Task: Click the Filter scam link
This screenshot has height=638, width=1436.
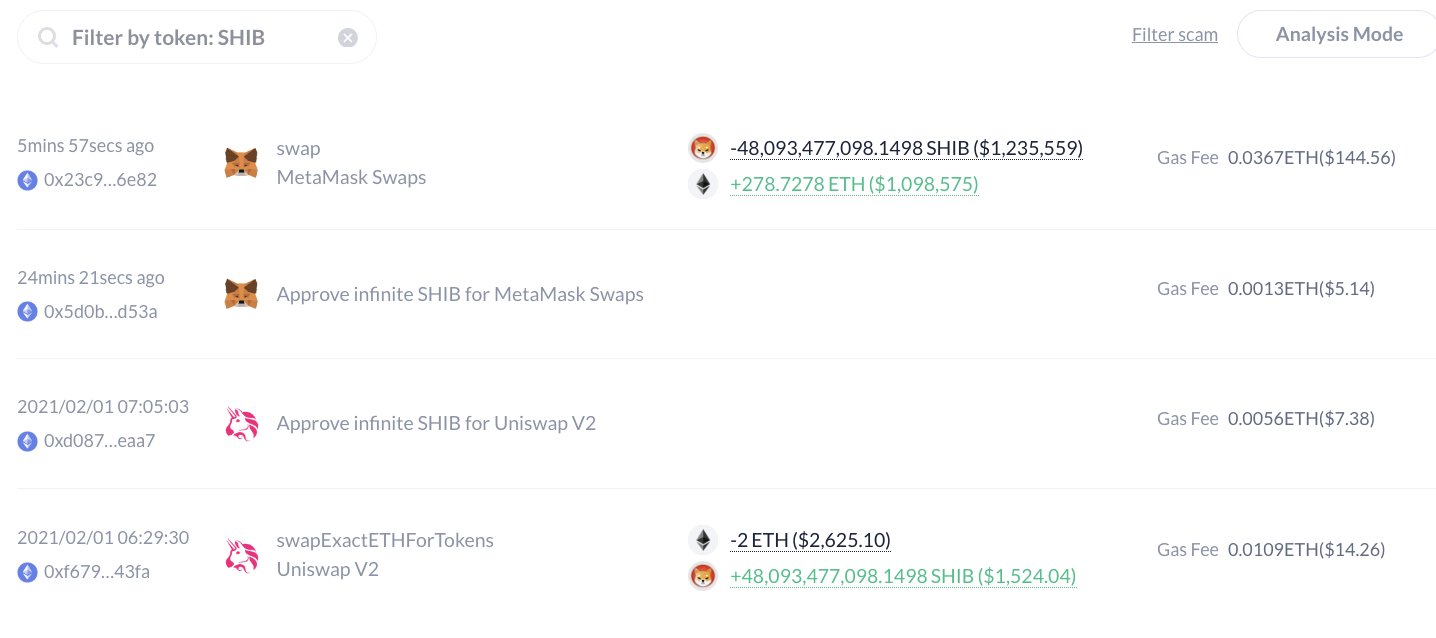Action: [x=1174, y=35]
